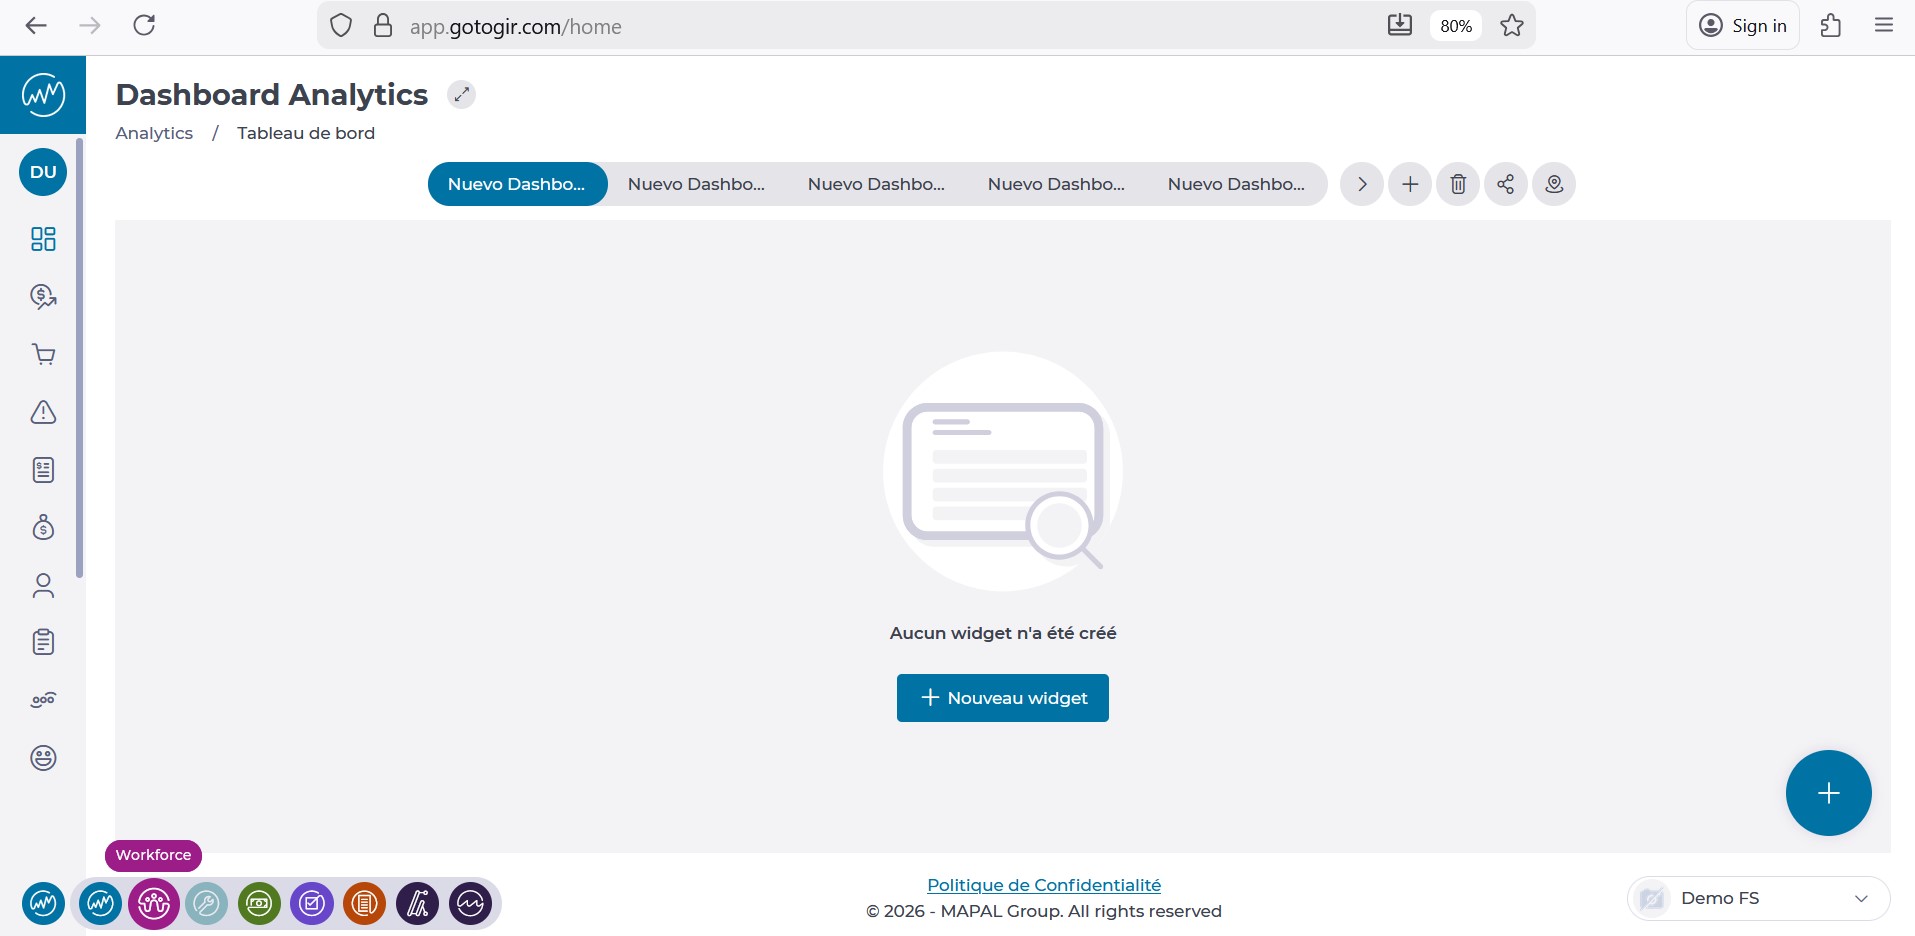Click the share dashboard icon

[x=1506, y=184]
